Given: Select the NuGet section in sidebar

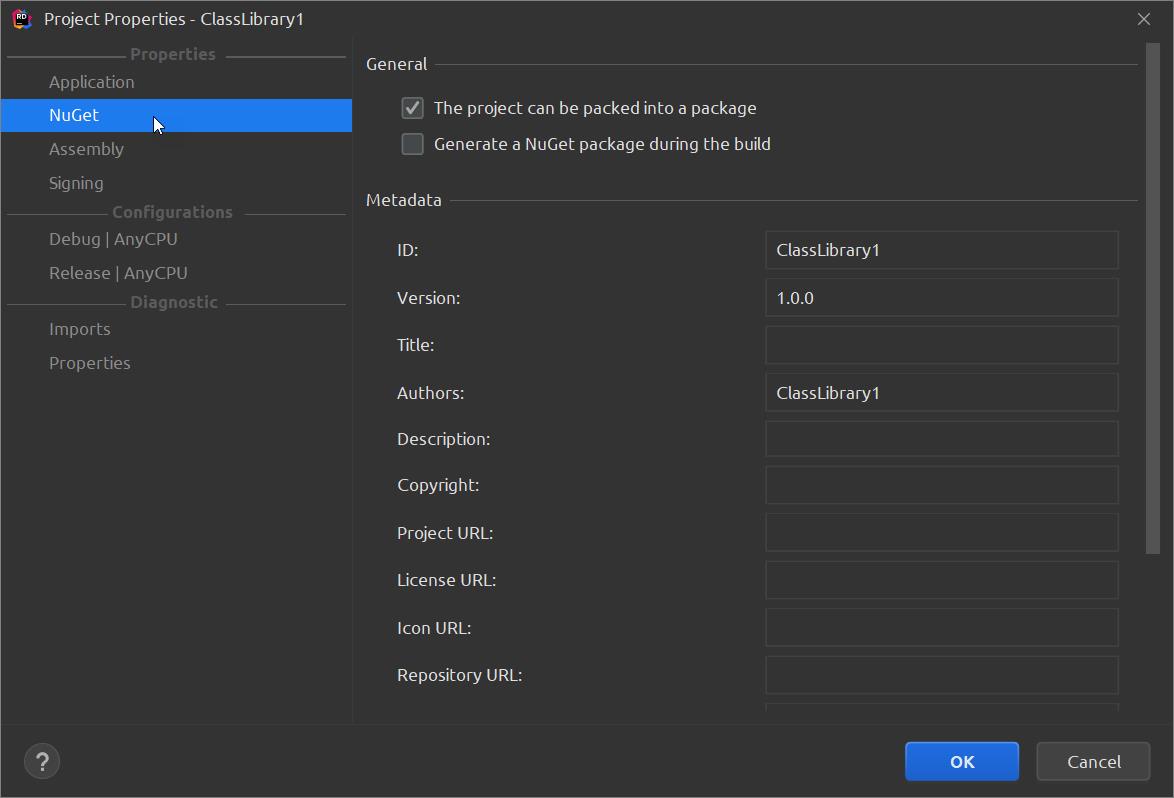Looking at the screenshot, I should (74, 115).
